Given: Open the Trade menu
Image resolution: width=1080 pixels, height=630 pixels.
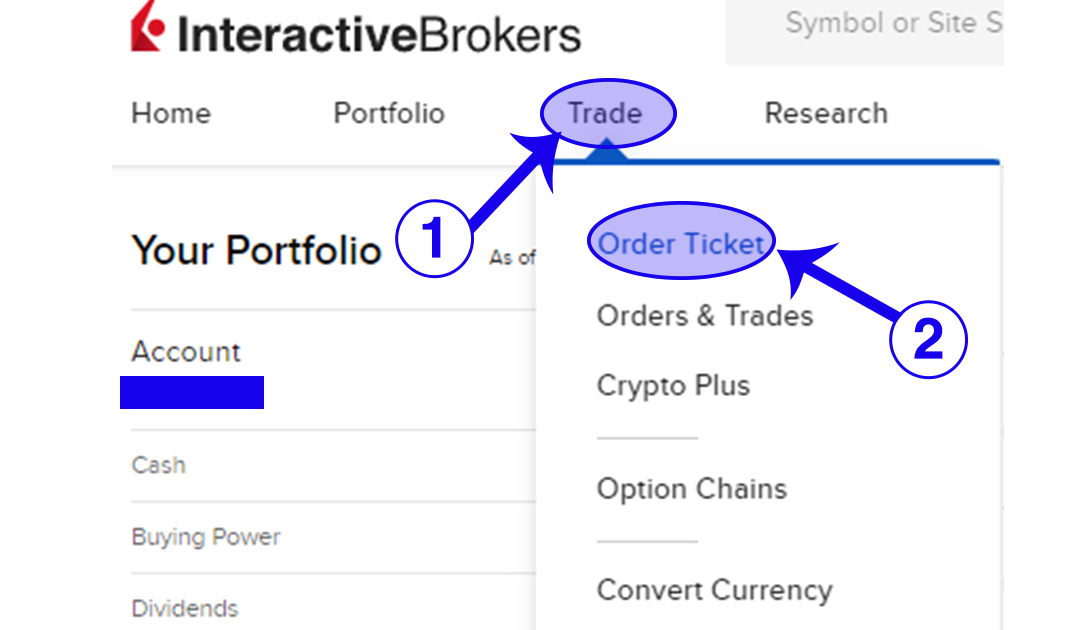Looking at the screenshot, I should tap(606, 113).
